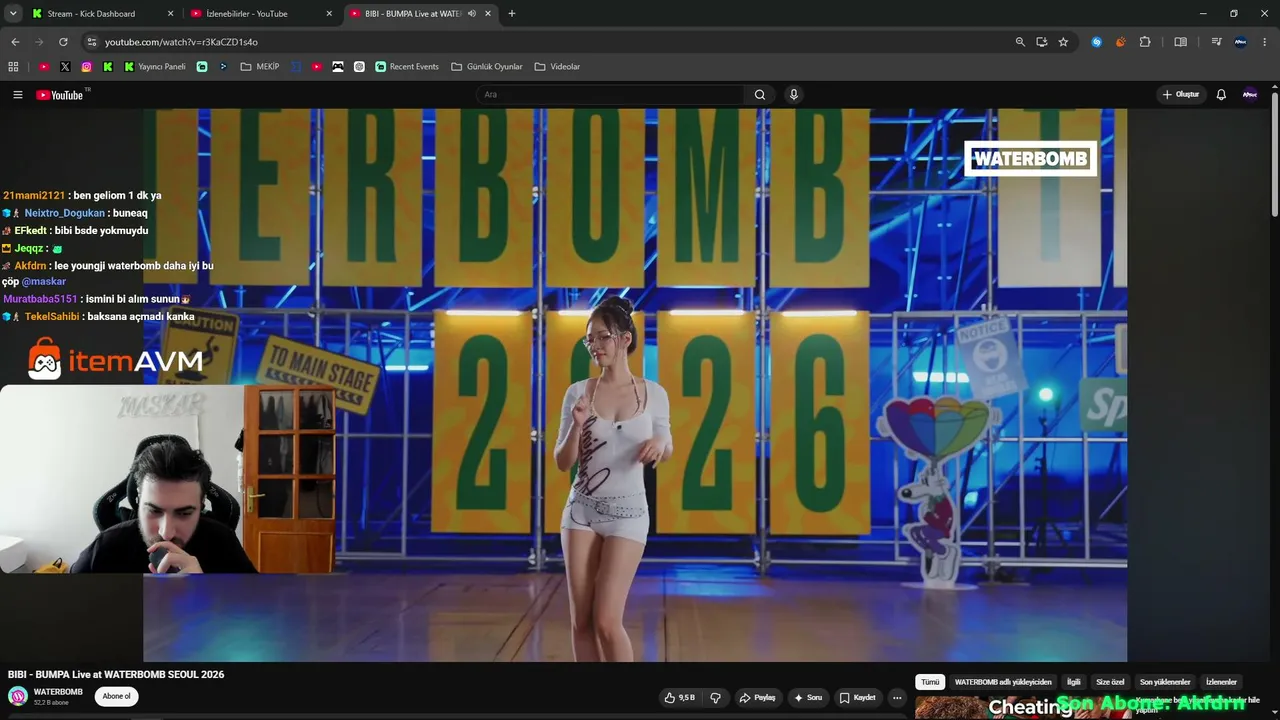Like the video (9,5 B)
The width and height of the screenshot is (1280, 720).
coord(680,697)
